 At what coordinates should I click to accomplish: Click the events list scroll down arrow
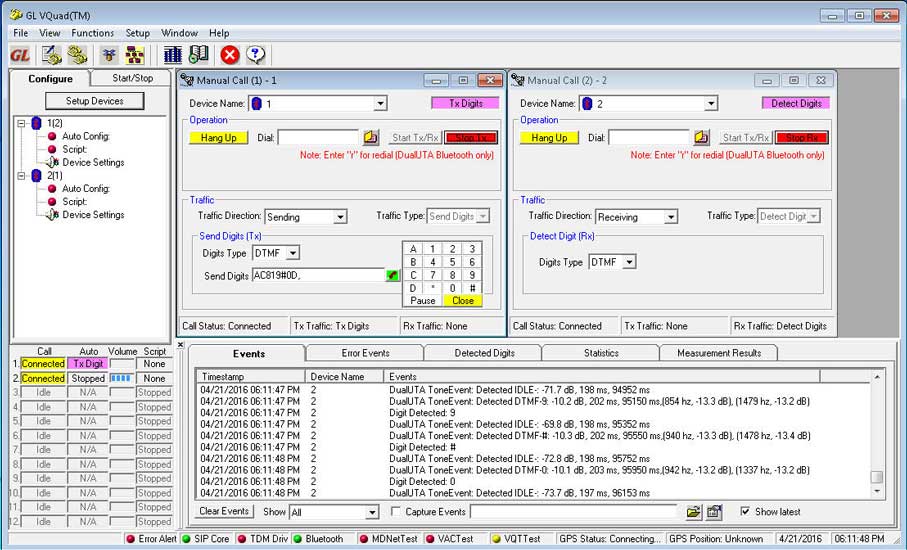pyautogui.click(x=877, y=491)
